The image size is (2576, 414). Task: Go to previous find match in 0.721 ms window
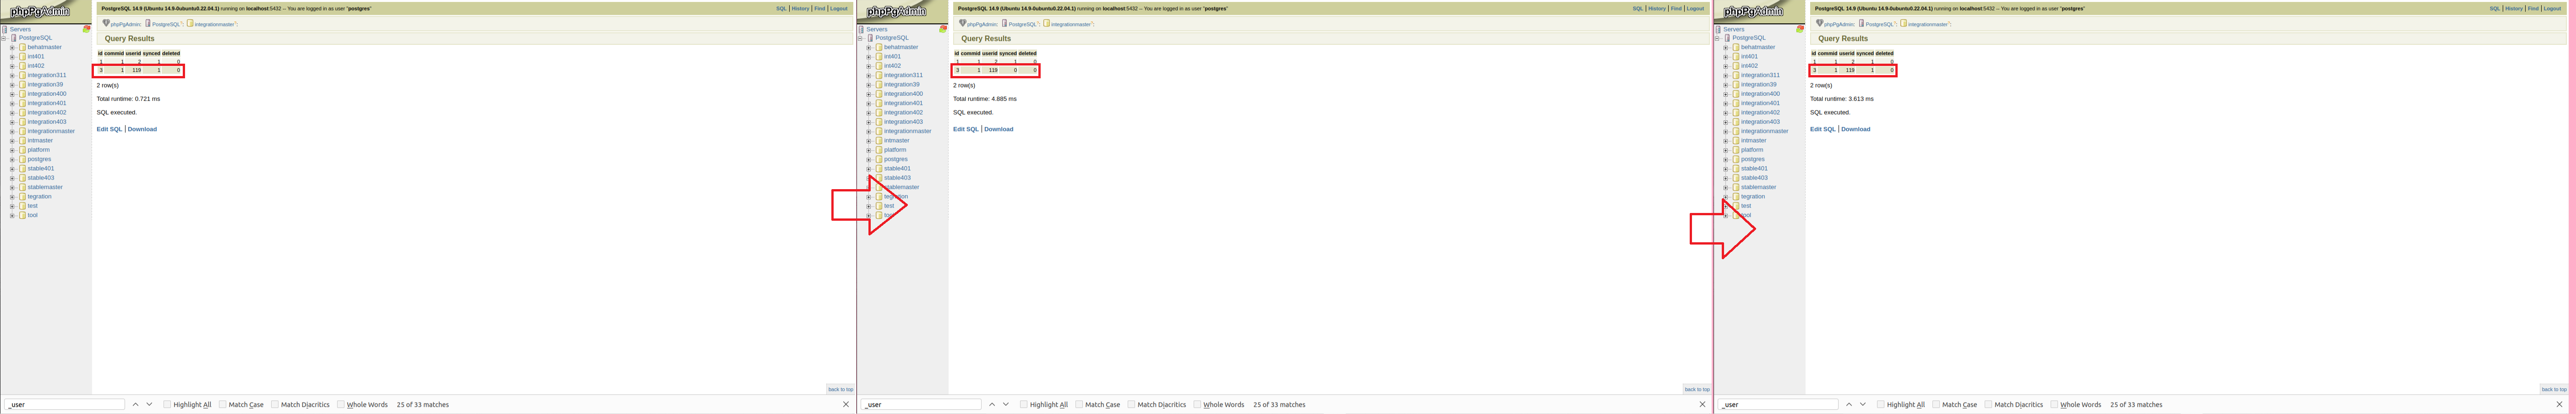coord(135,404)
